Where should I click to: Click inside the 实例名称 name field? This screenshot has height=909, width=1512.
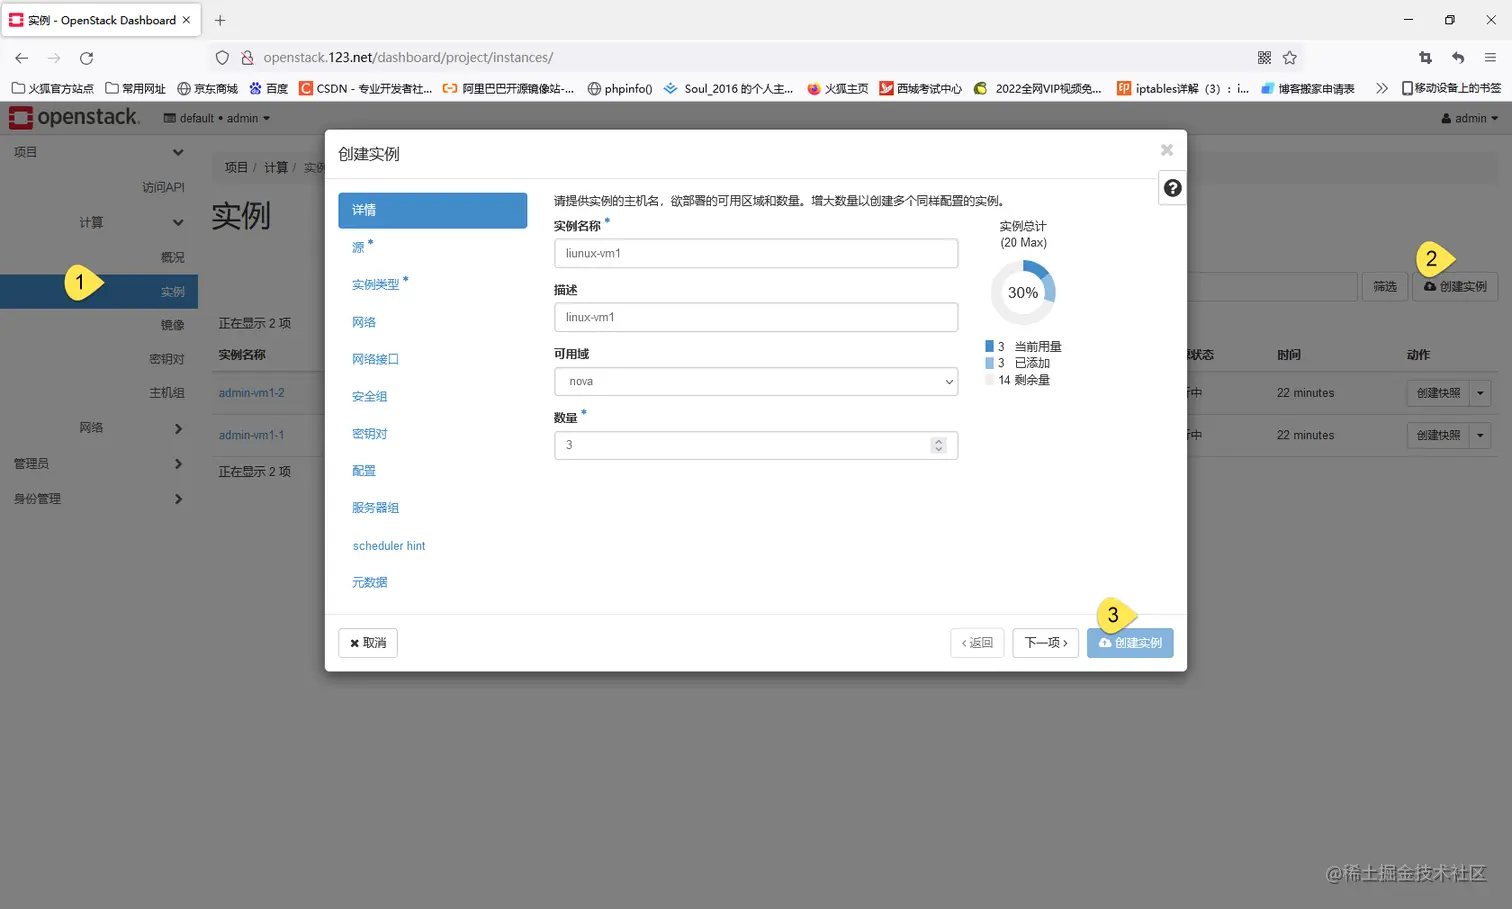coord(755,253)
